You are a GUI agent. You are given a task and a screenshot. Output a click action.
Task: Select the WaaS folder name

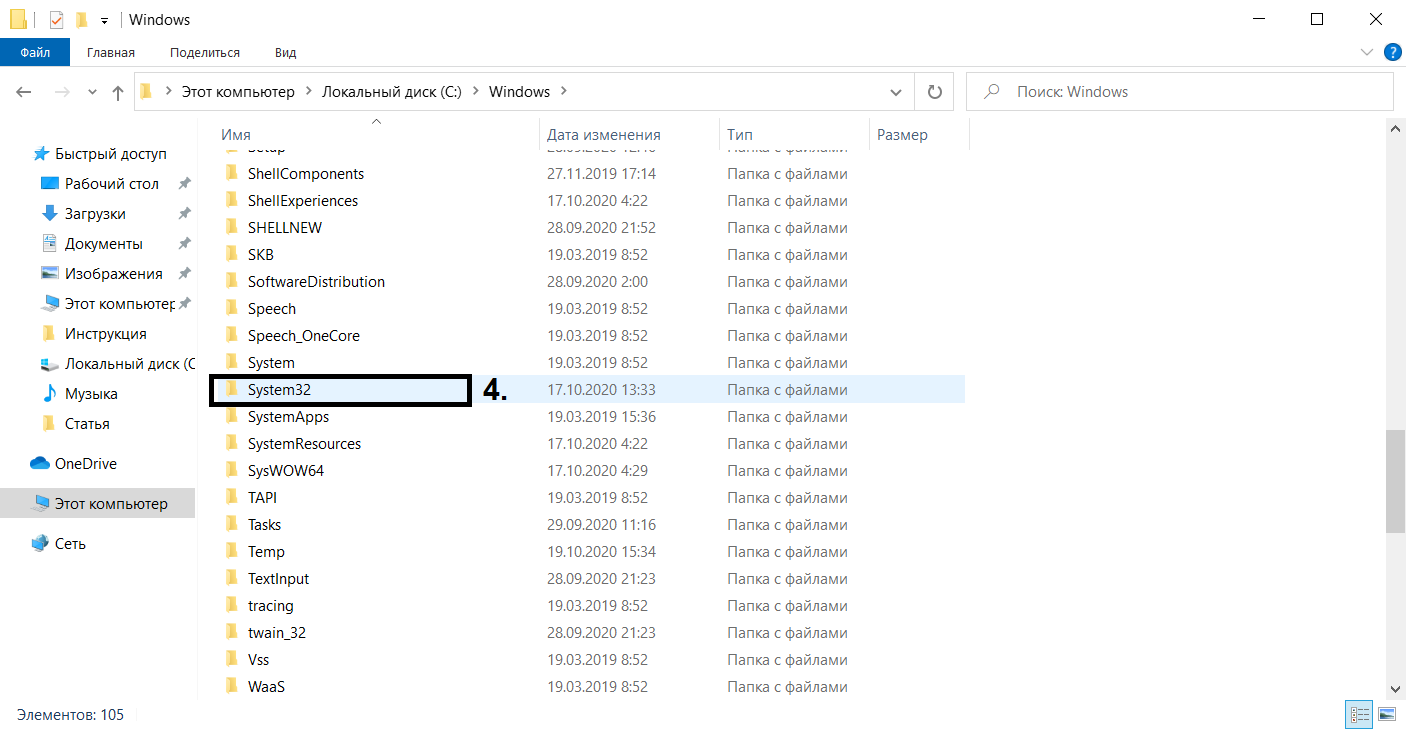tap(267, 687)
